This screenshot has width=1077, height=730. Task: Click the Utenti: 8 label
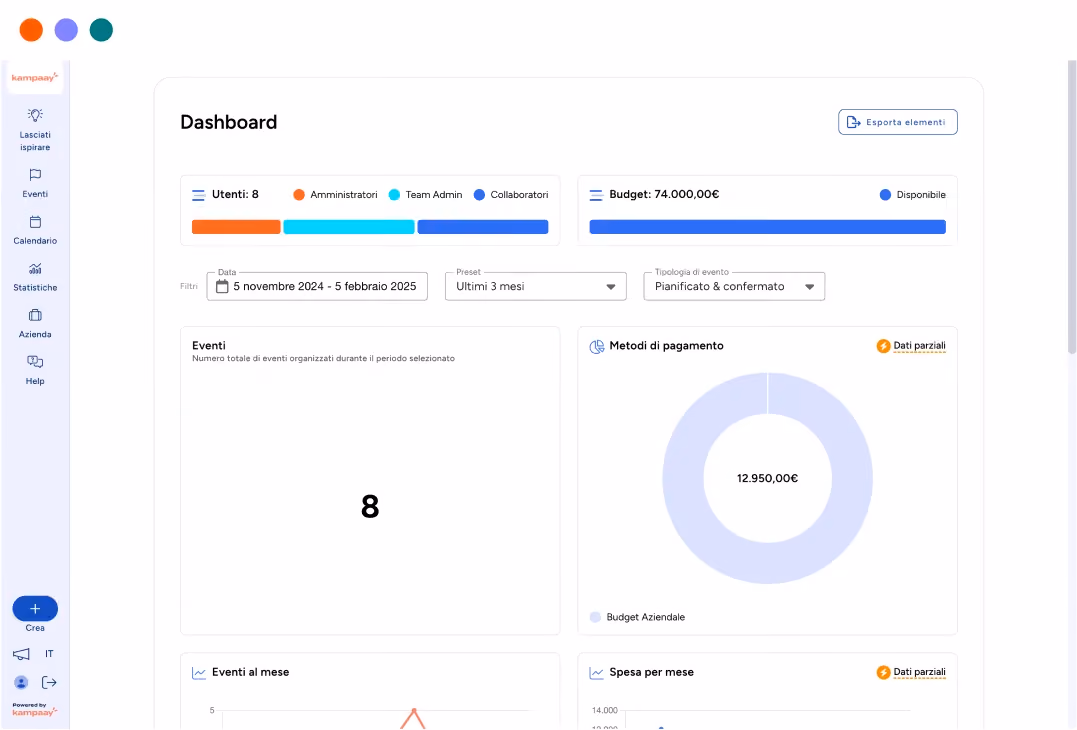tap(235, 194)
